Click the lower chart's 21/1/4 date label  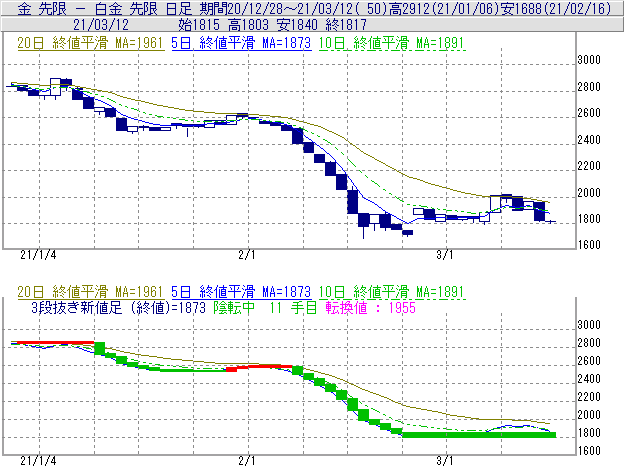click(x=38, y=461)
